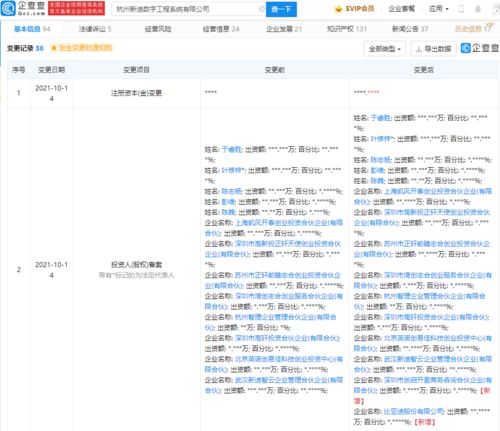
Task: Click the 投资人(股权)备案 row item
Action: [136, 265]
